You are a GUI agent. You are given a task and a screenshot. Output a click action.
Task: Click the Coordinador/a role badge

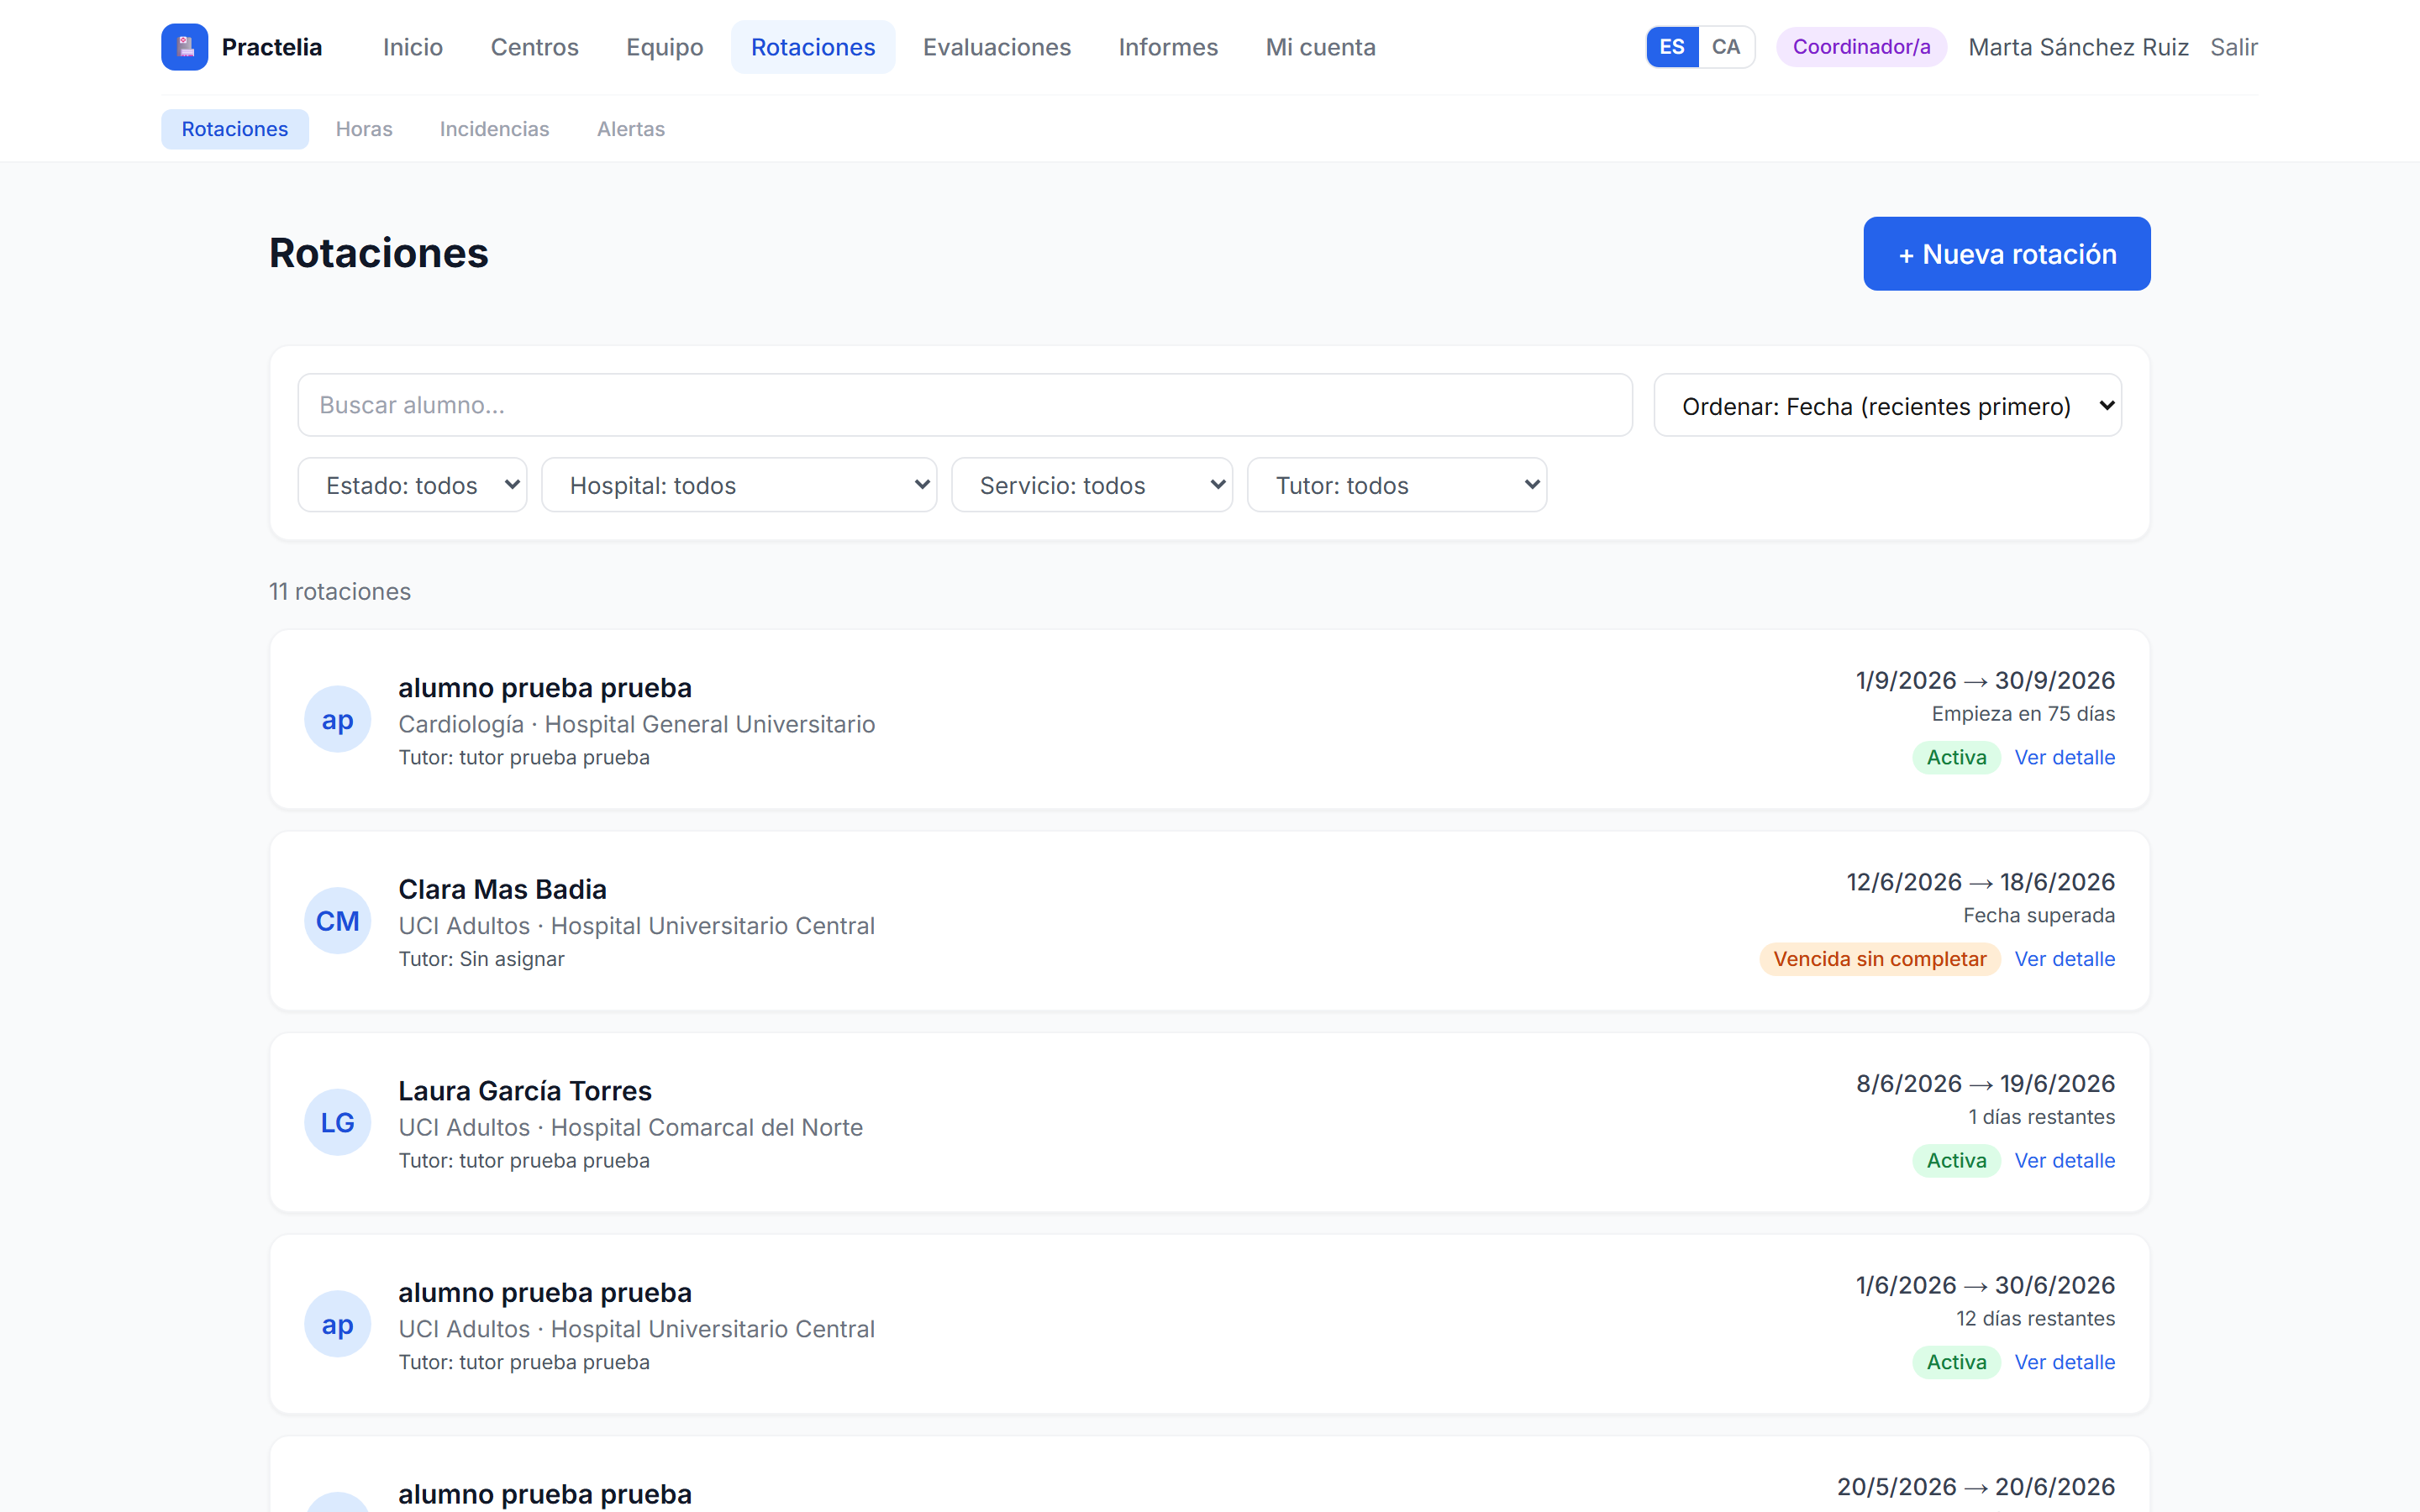1862,47
